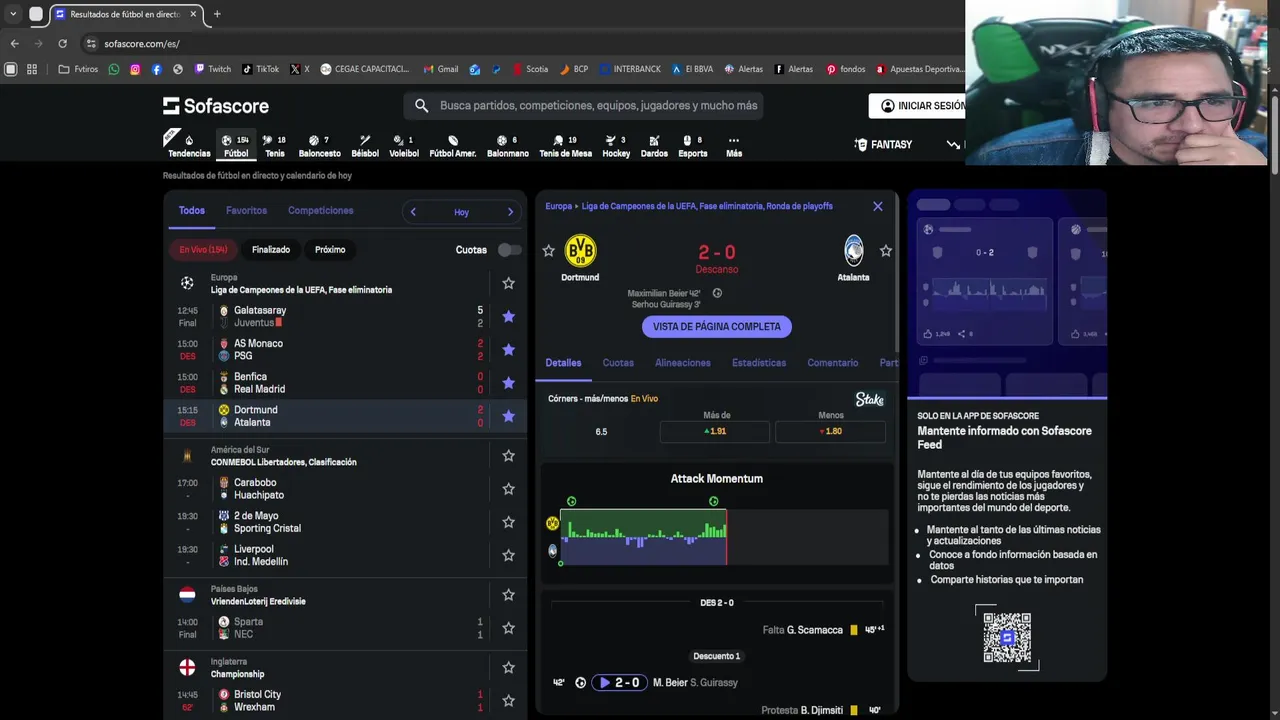This screenshot has width=1280, height=720.
Task: Toggle star for VriendenLoterij Eredivisie header
Action: point(508,594)
